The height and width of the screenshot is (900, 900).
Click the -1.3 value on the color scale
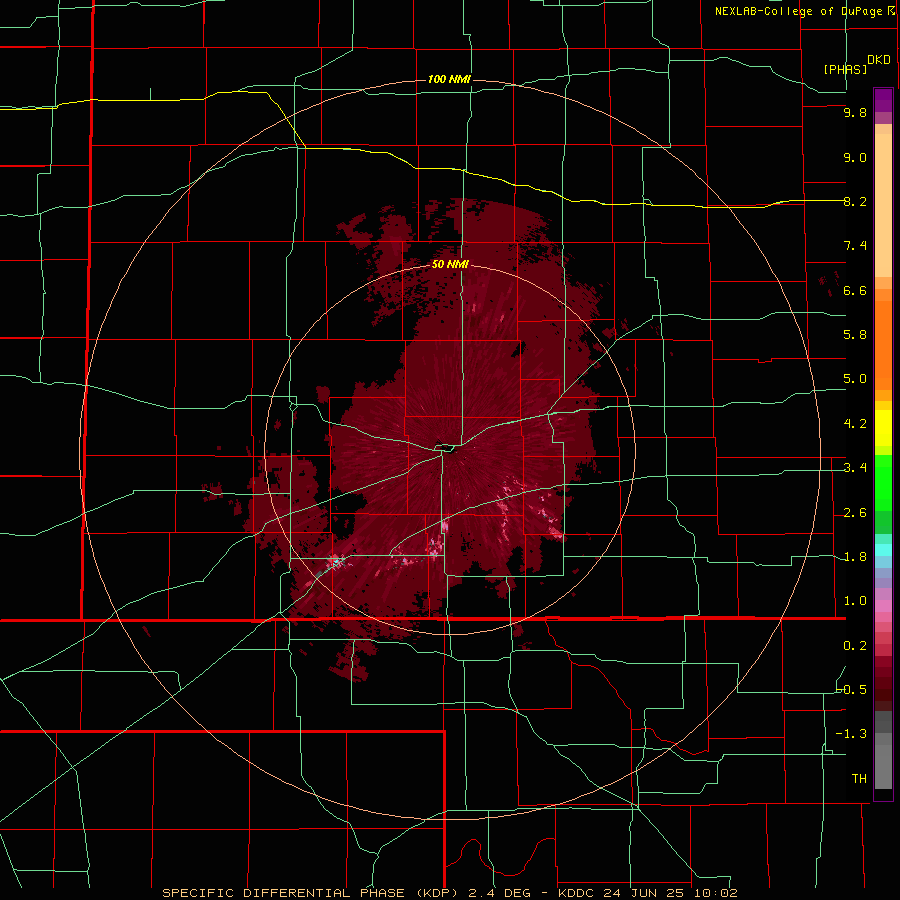(x=851, y=734)
